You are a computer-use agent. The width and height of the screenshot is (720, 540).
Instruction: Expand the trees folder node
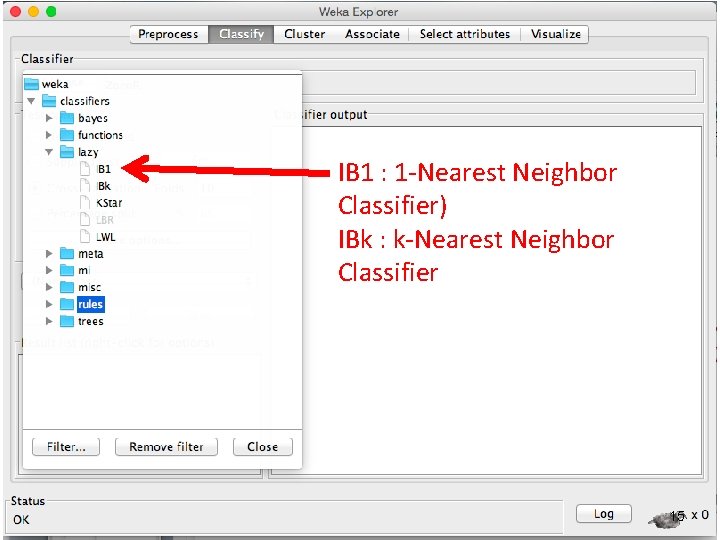coord(49,321)
